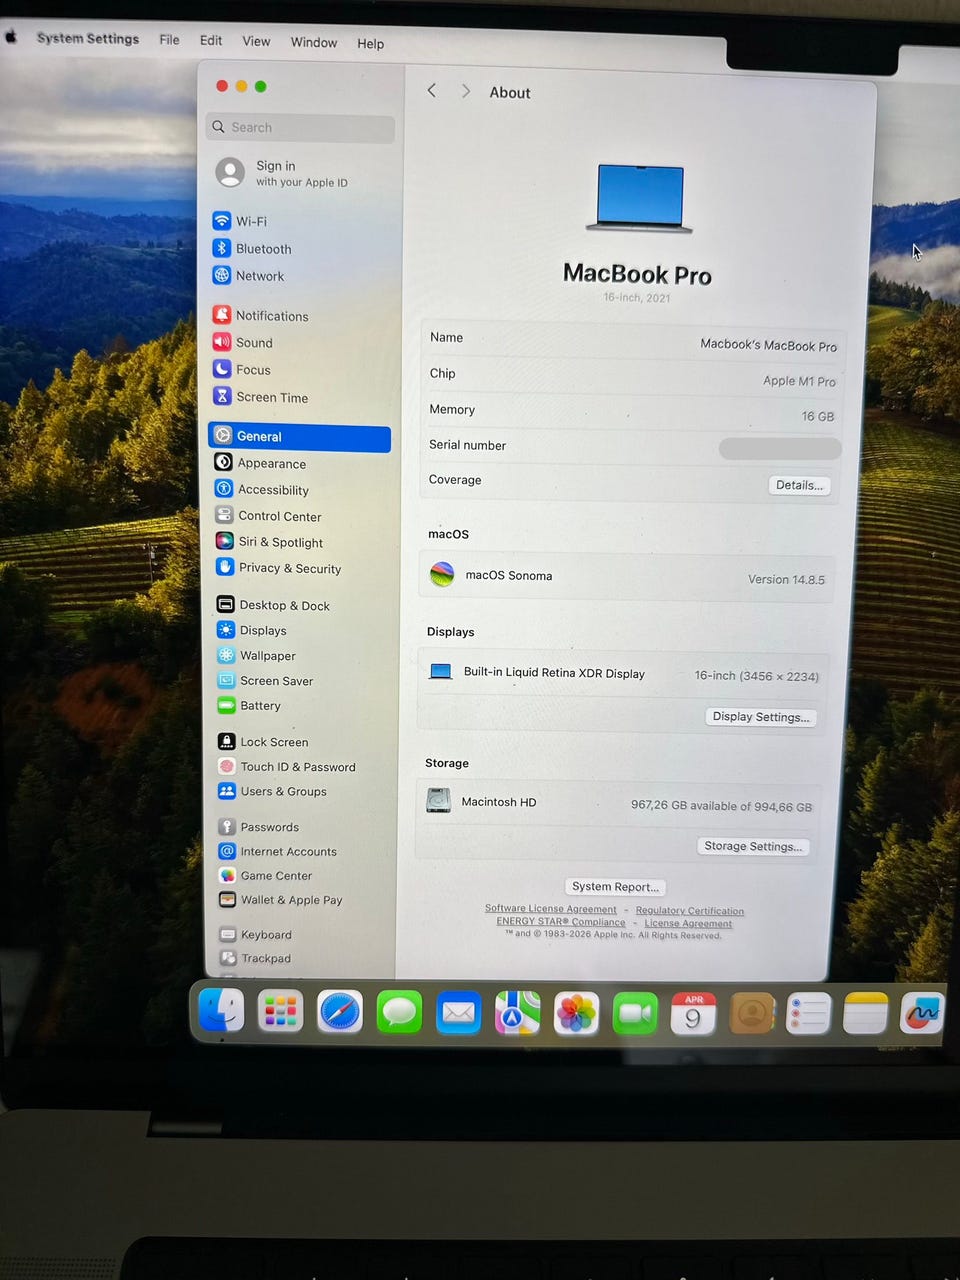Select Network in the sidebar
Viewport: 960px width, 1280px height.
pos(249,276)
